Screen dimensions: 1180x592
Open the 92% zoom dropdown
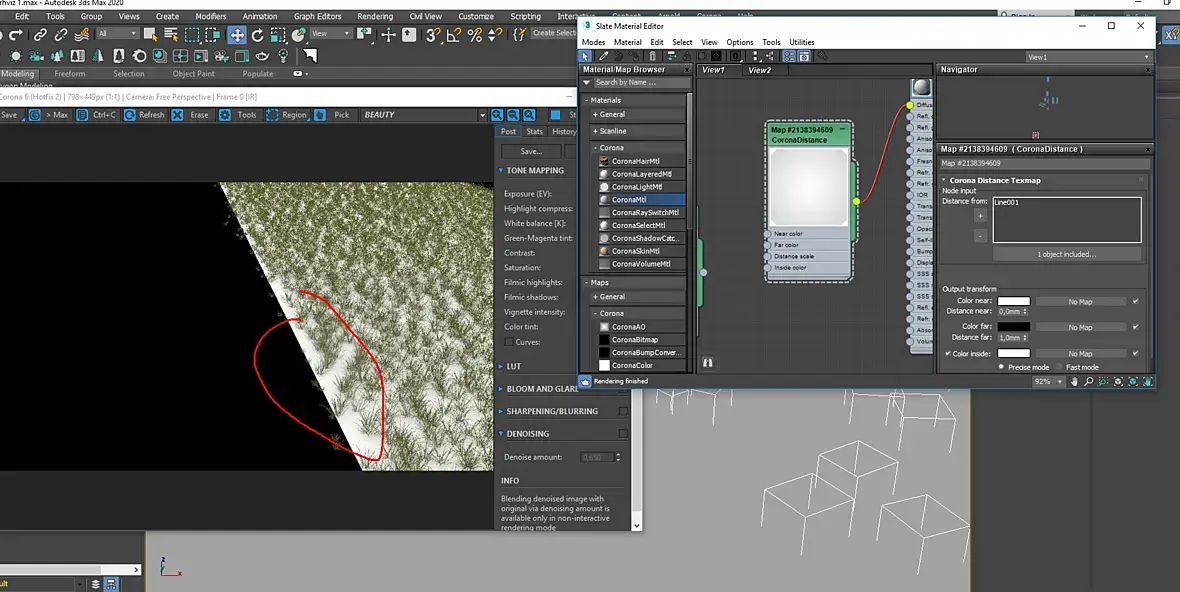[x=1060, y=382]
